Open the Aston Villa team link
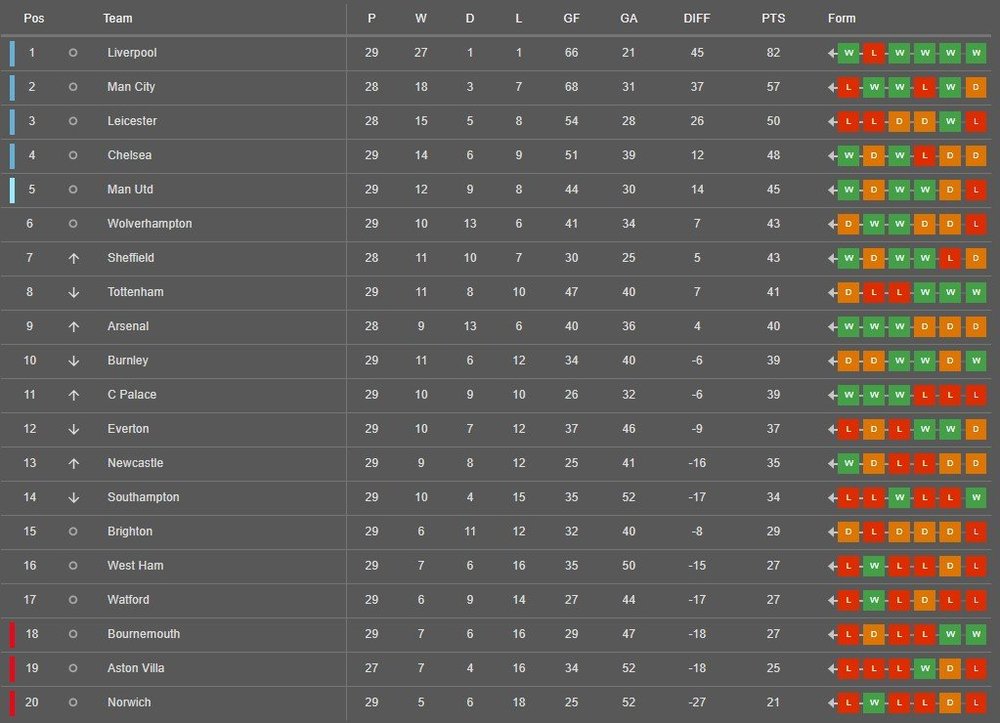This screenshot has height=723, width=1000. [x=136, y=668]
